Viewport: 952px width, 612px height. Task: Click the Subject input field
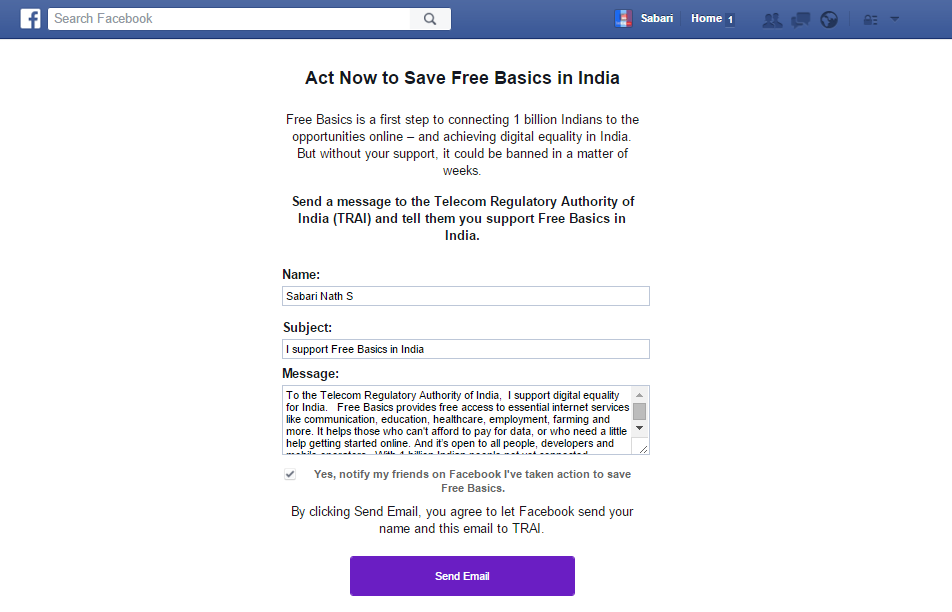click(x=466, y=349)
